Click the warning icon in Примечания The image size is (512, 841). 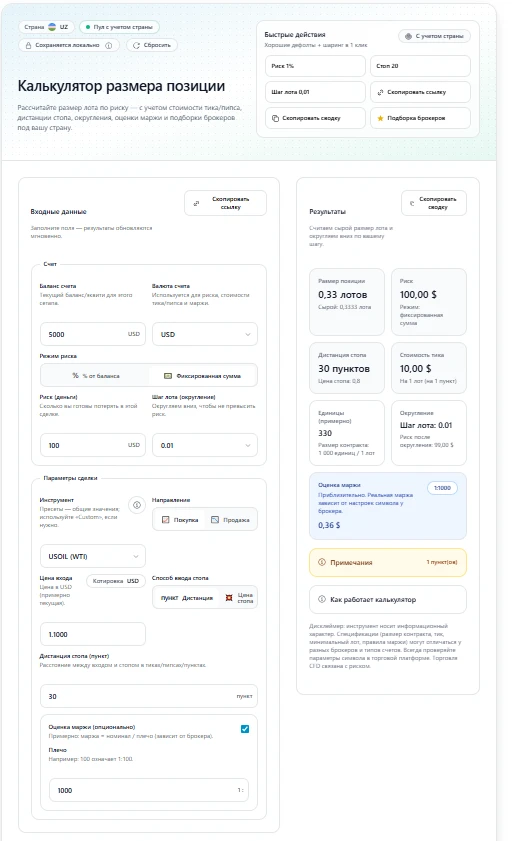[x=322, y=562]
